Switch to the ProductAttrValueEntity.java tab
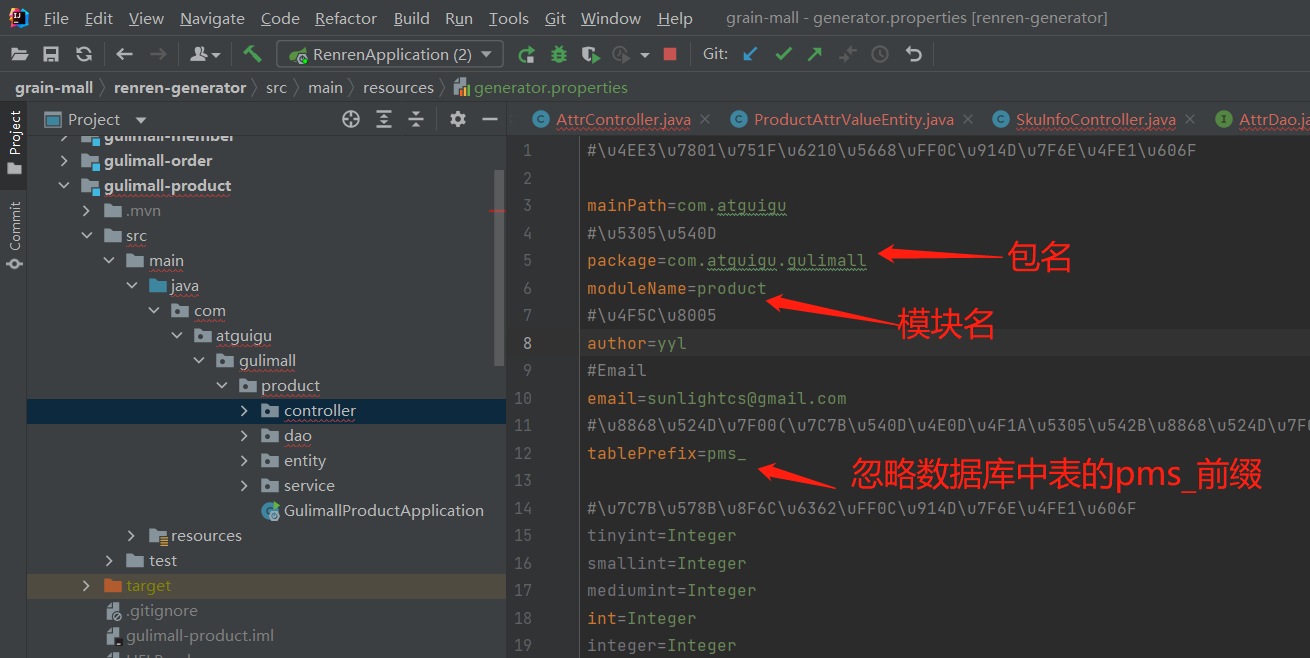Image resolution: width=1310 pixels, height=658 pixels. pyautogui.click(x=853, y=119)
